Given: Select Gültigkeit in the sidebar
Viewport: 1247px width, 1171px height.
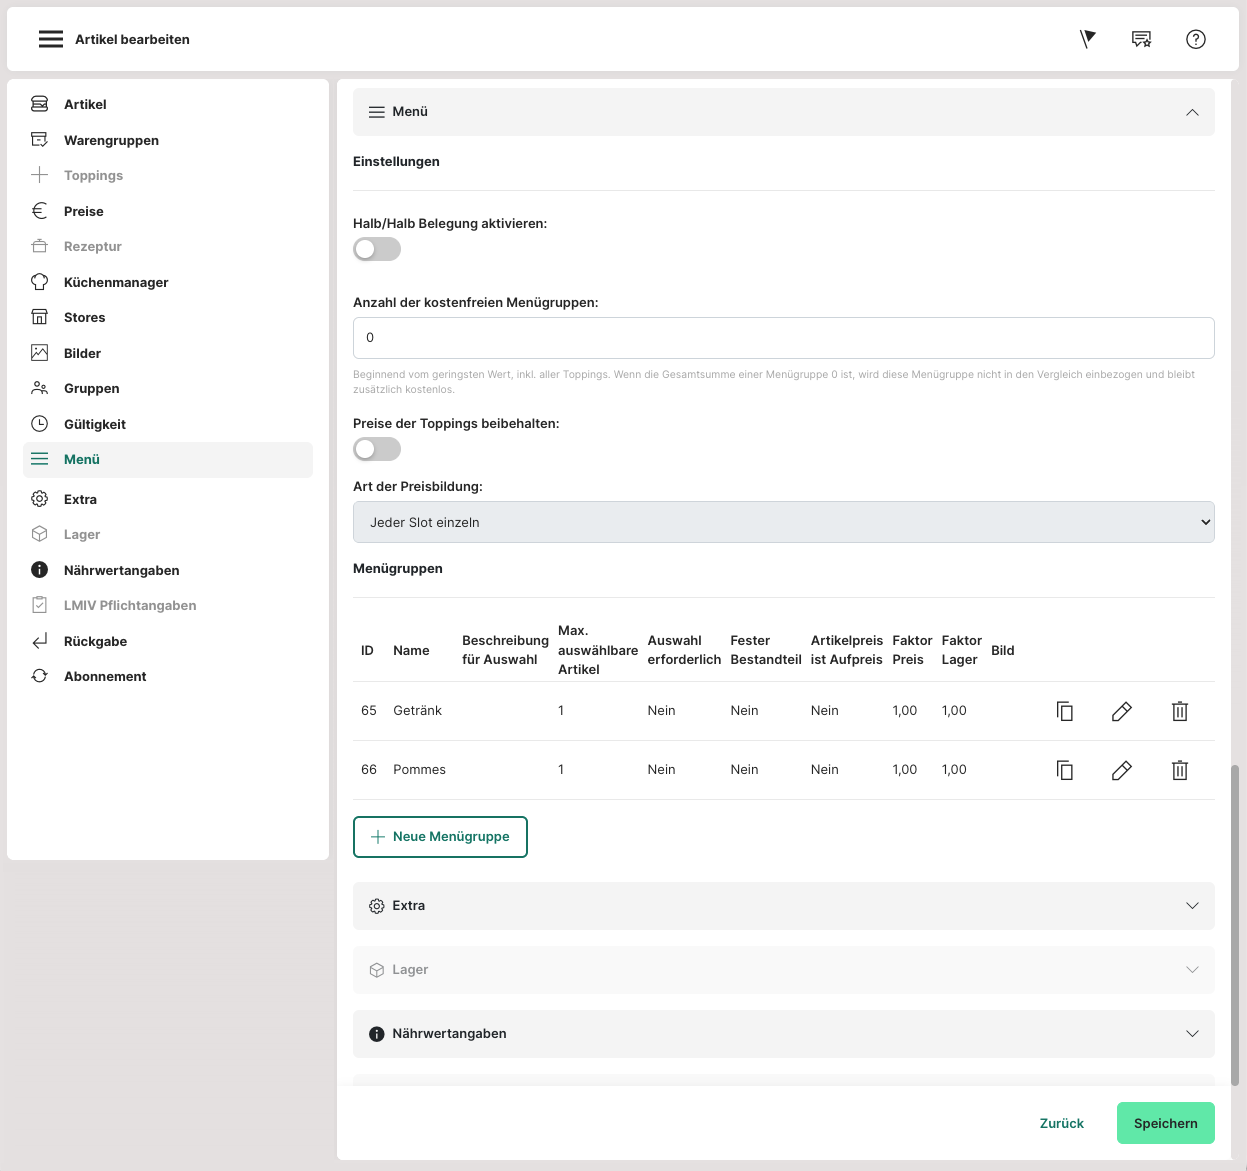Looking at the screenshot, I should click(95, 424).
